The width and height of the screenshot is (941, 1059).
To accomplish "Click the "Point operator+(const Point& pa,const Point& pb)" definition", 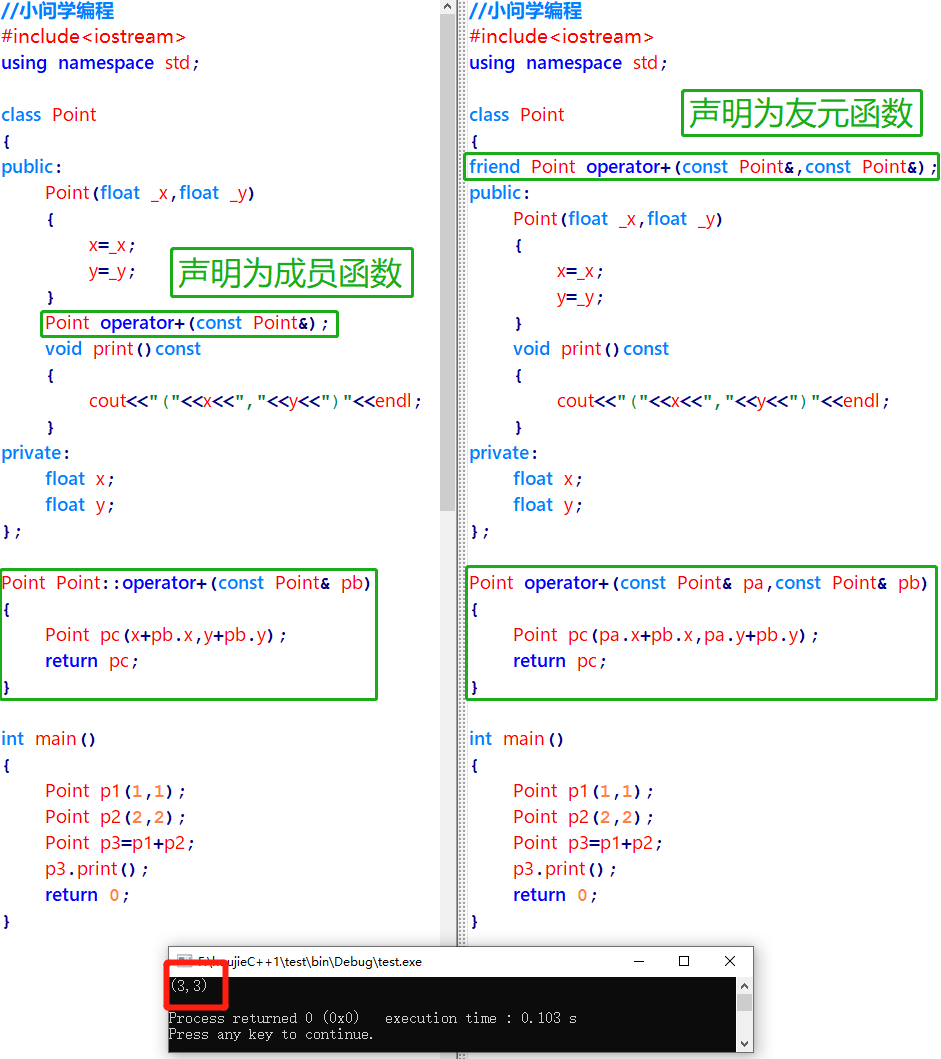I will tap(698, 583).
